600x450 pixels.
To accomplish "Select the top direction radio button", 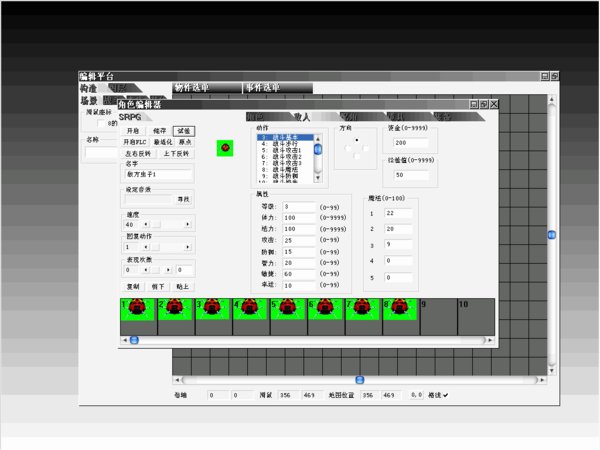I will [x=357, y=139].
